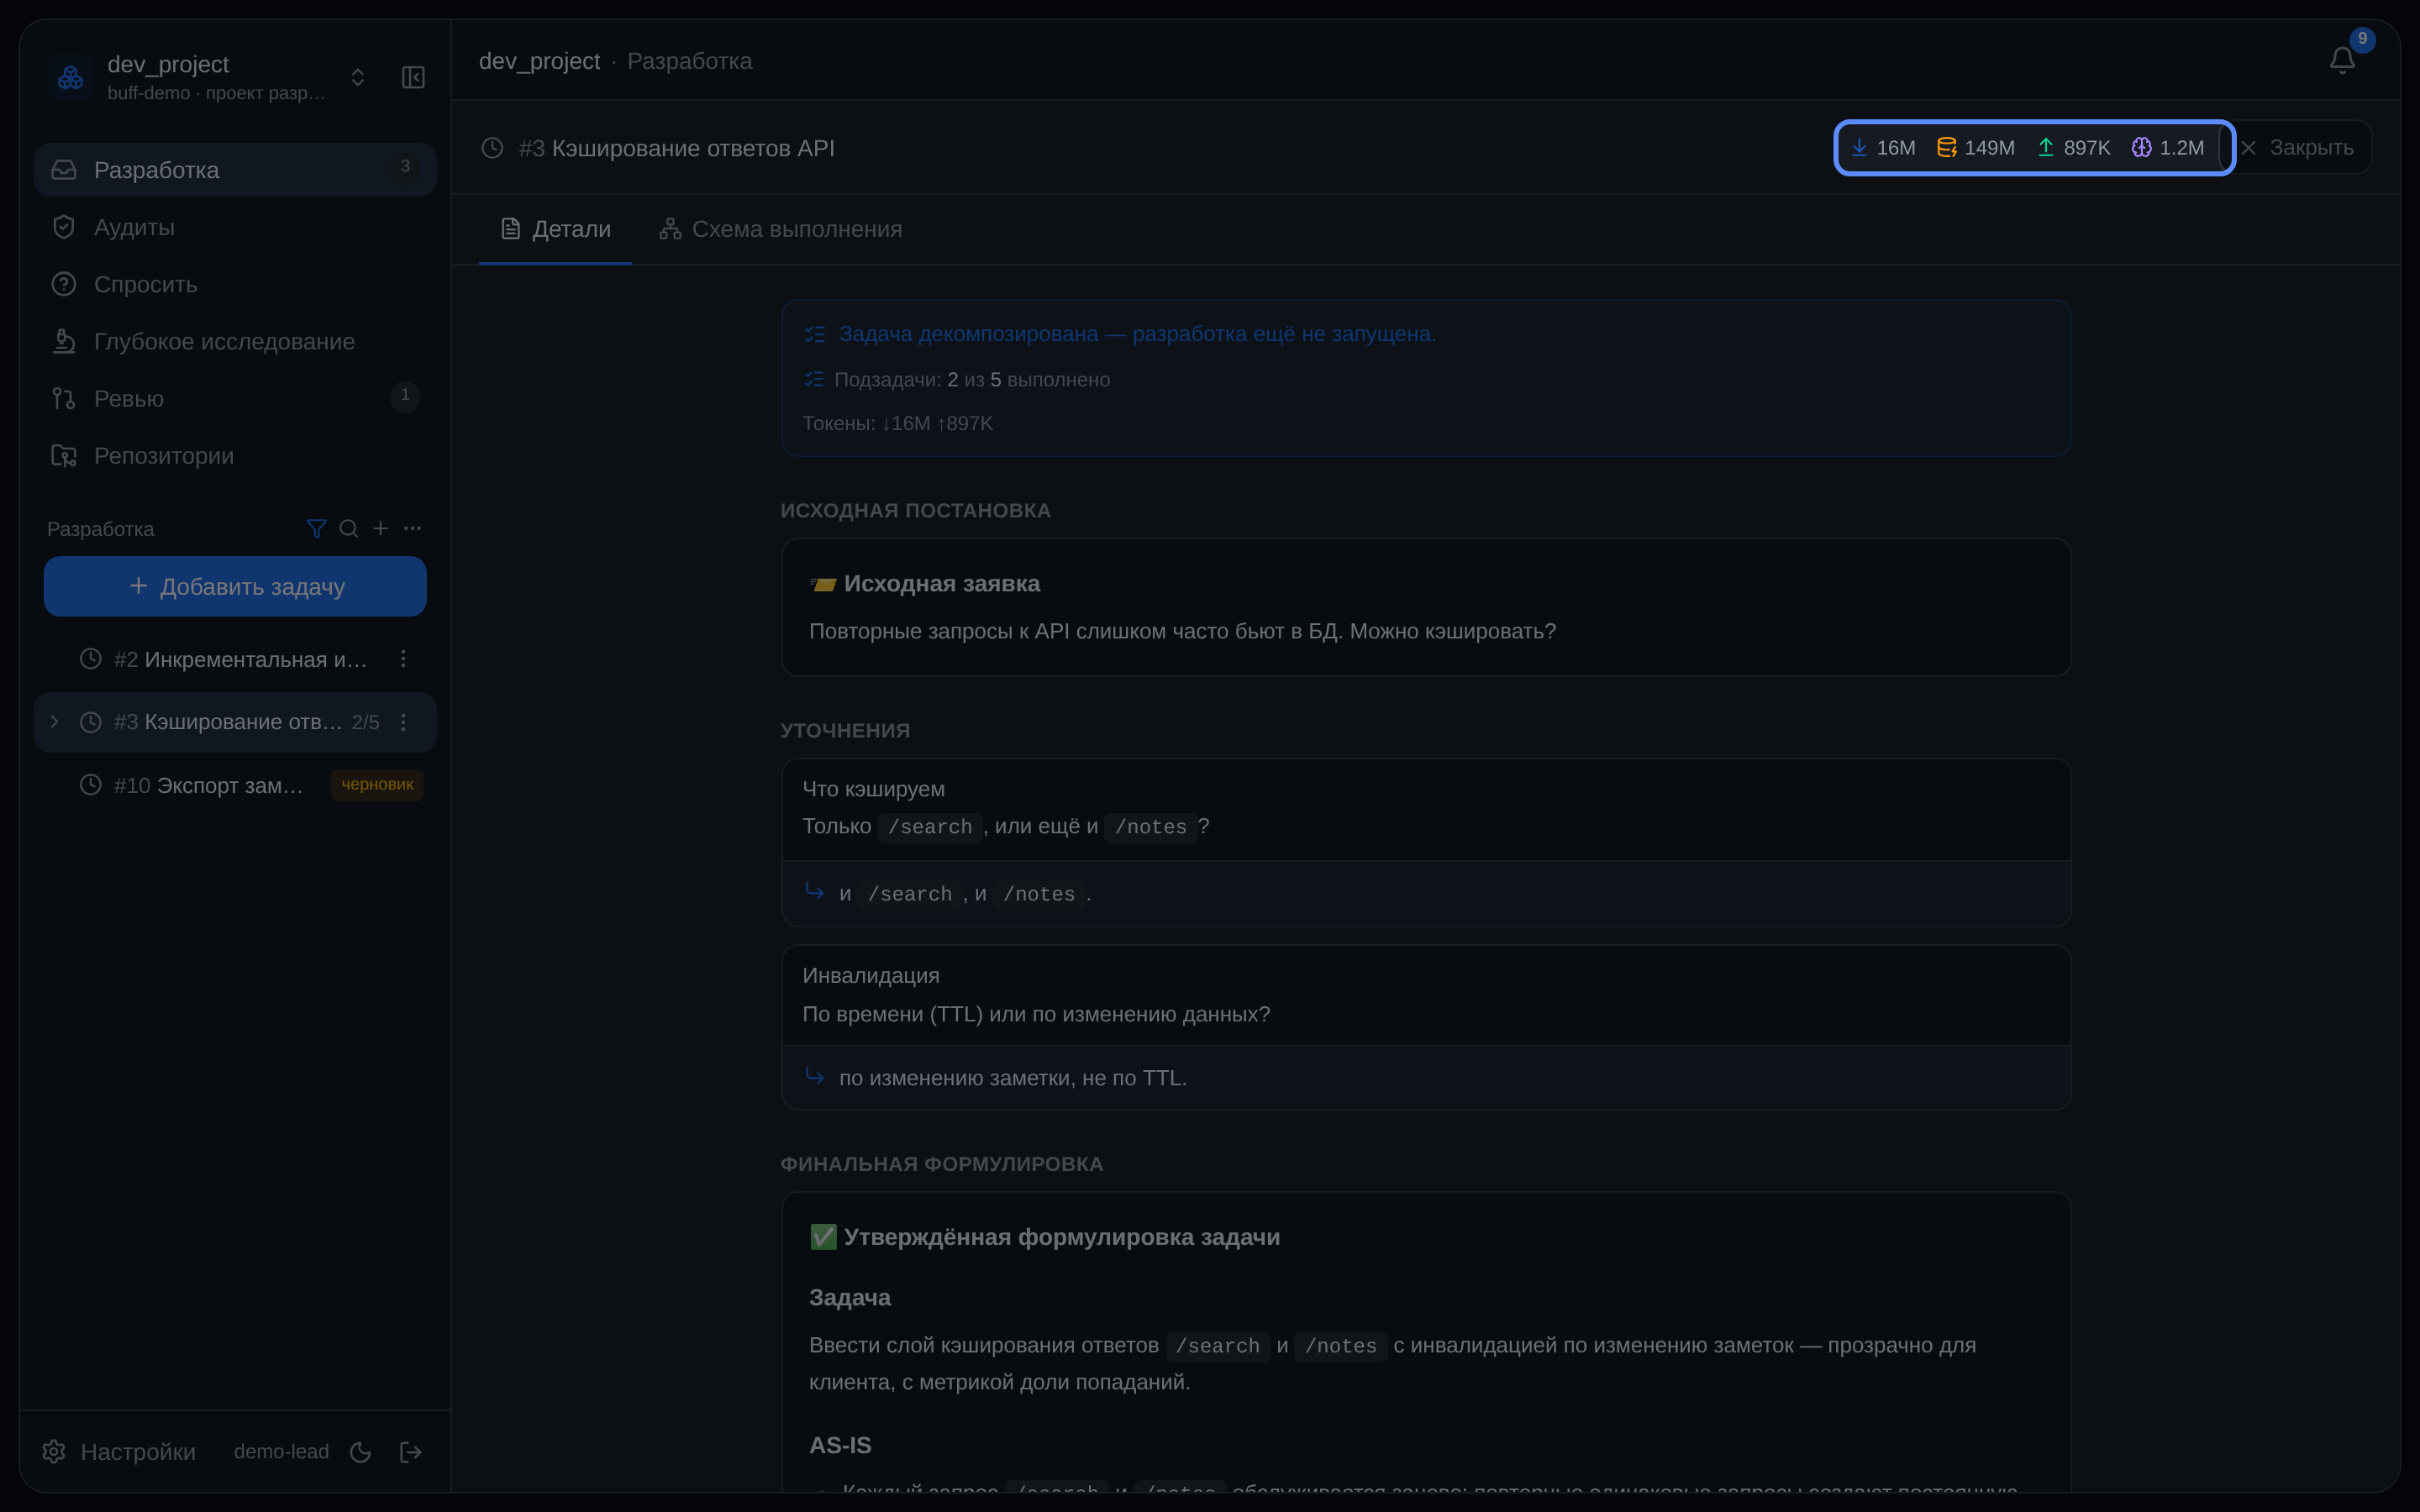
Task: Click input tokens 16M indicator
Action: (x=1883, y=148)
